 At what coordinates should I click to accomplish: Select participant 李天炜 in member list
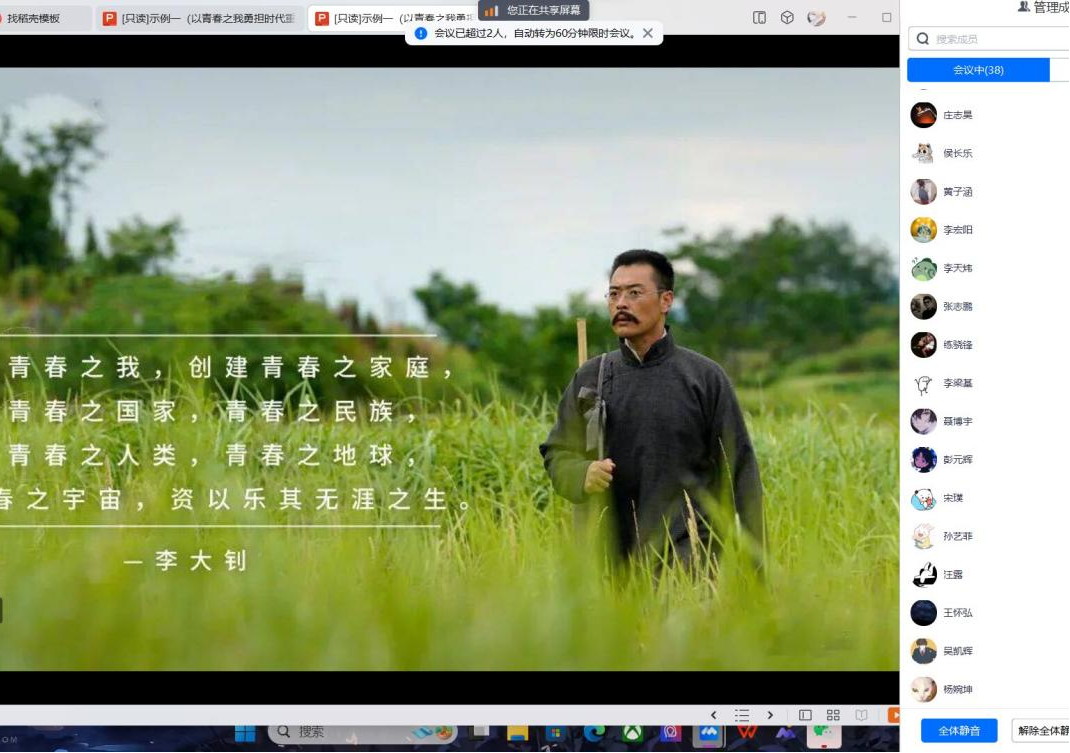tap(957, 268)
